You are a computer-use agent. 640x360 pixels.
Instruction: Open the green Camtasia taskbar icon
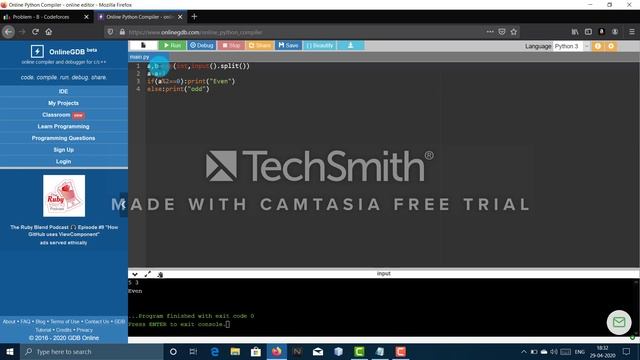tap(359, 351)
